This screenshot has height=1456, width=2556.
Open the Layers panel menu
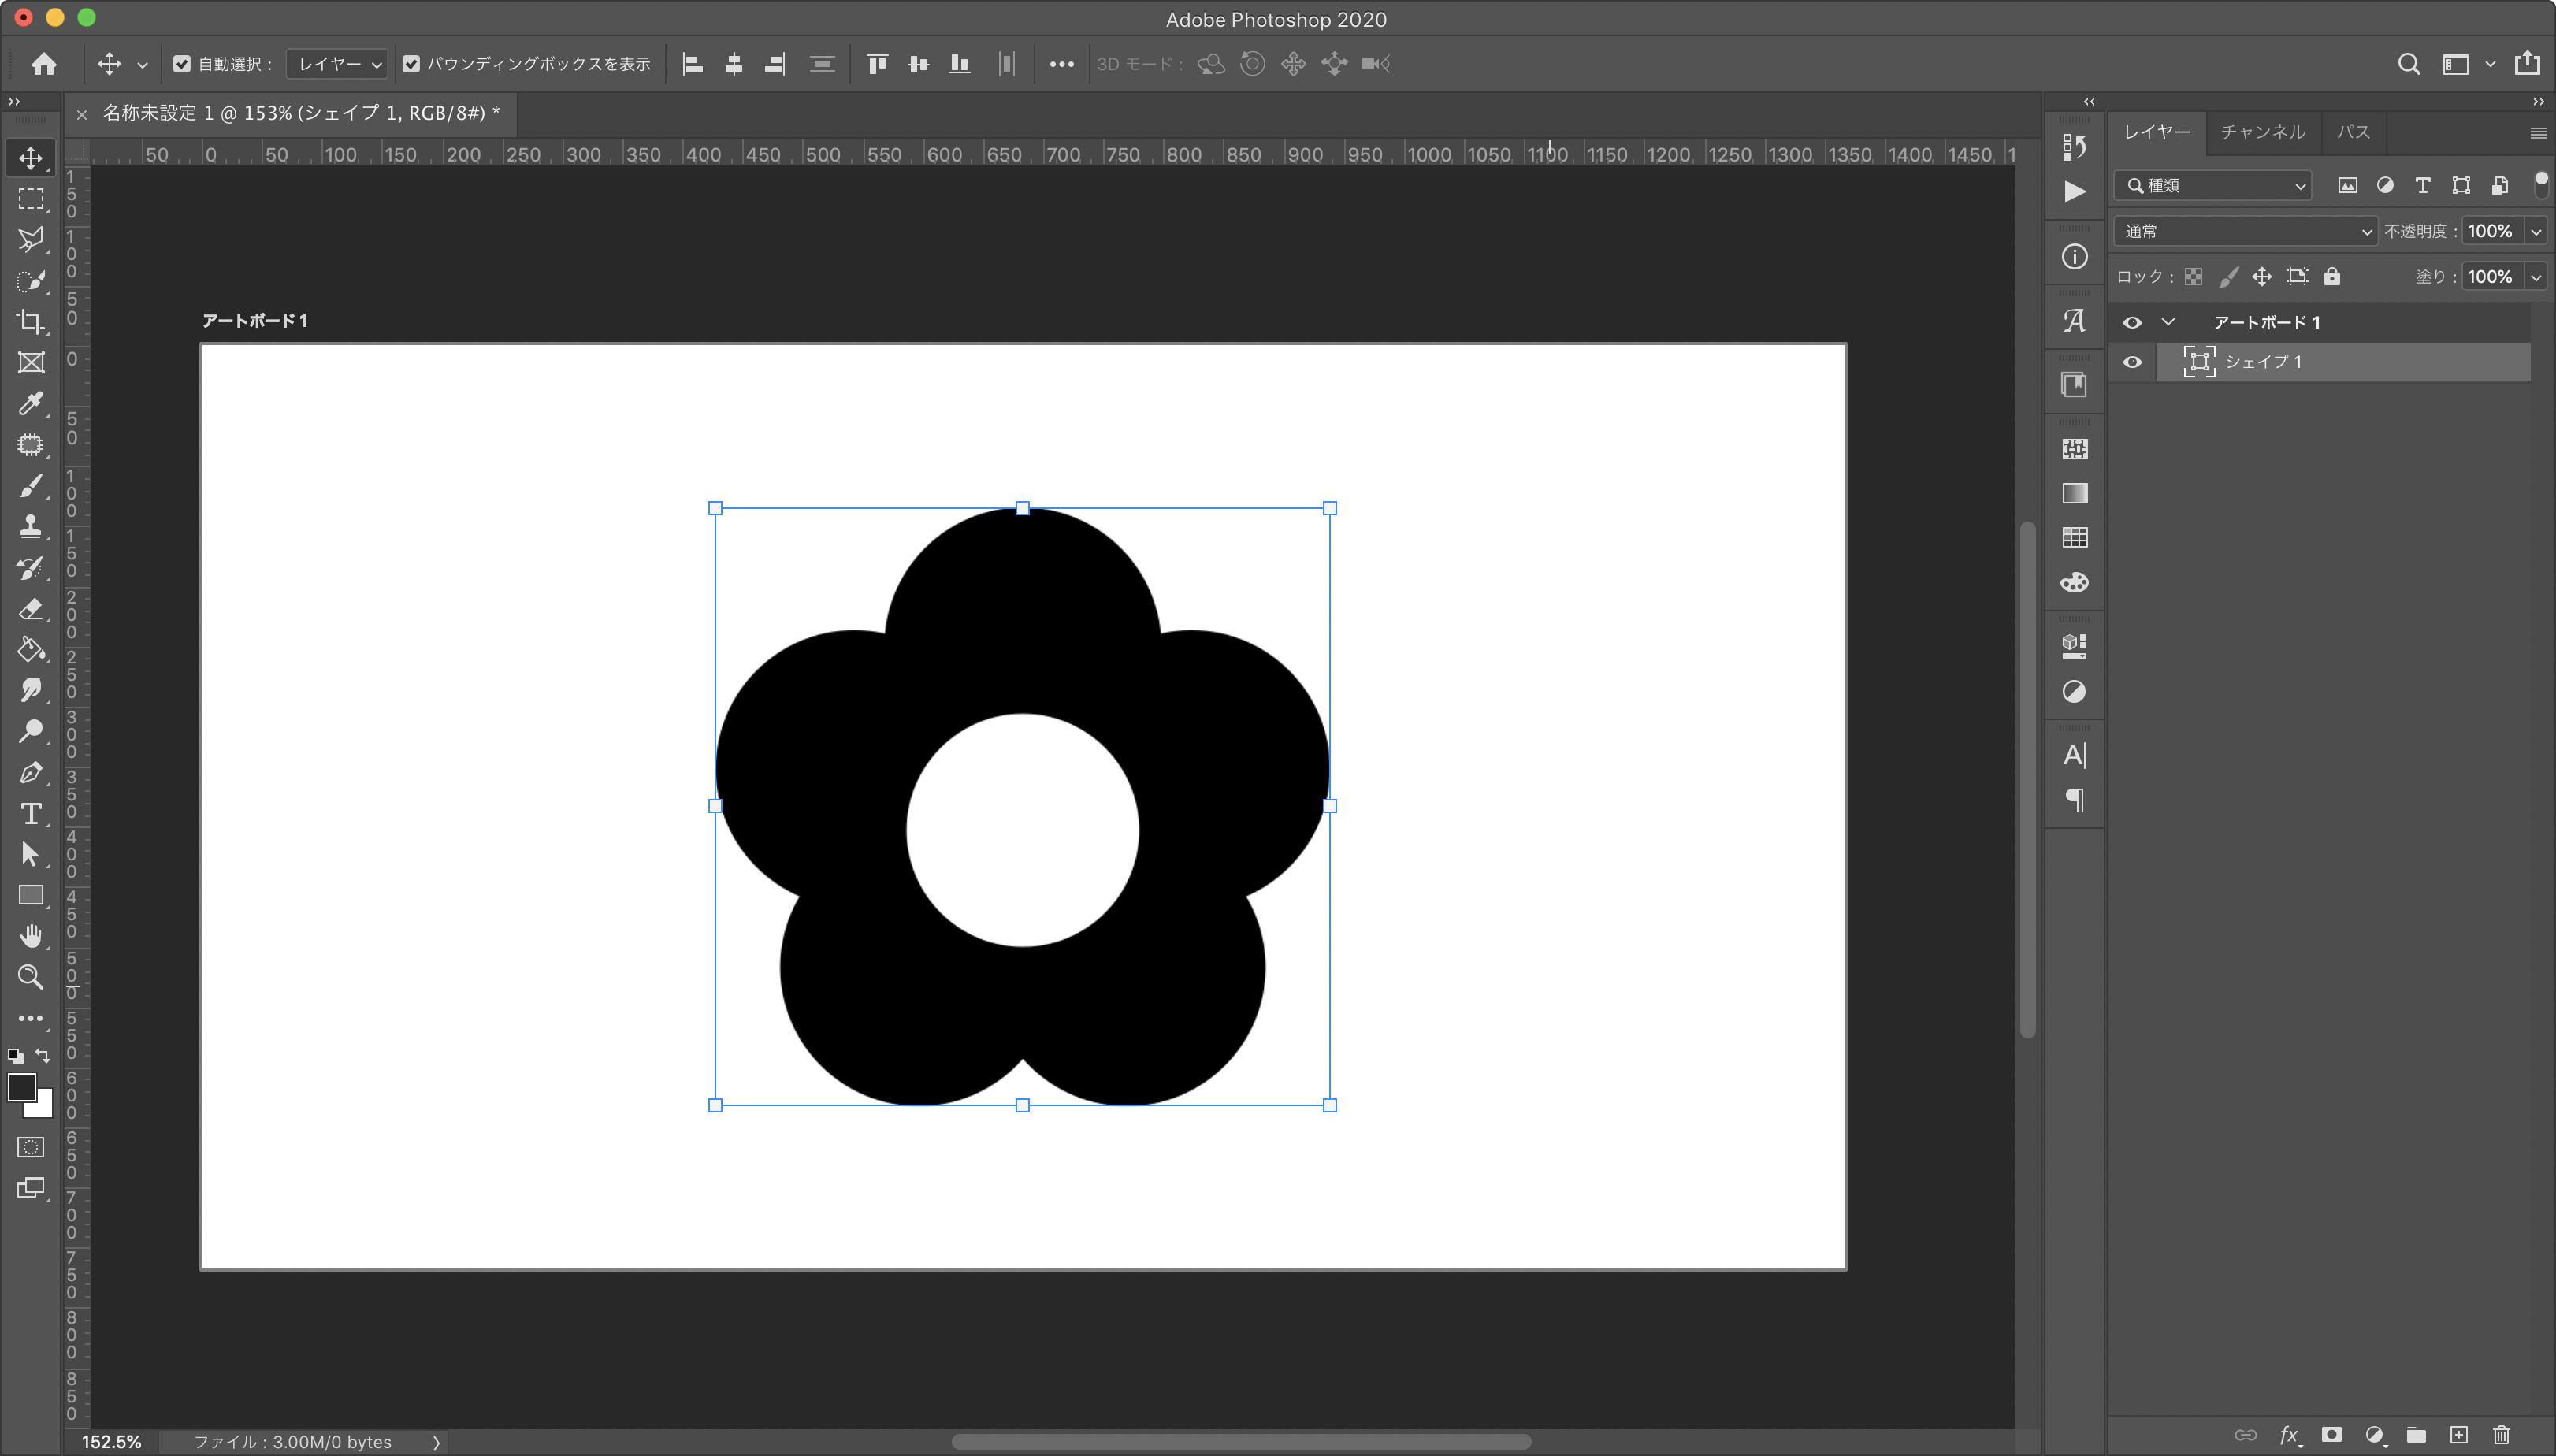(2538, 133)
